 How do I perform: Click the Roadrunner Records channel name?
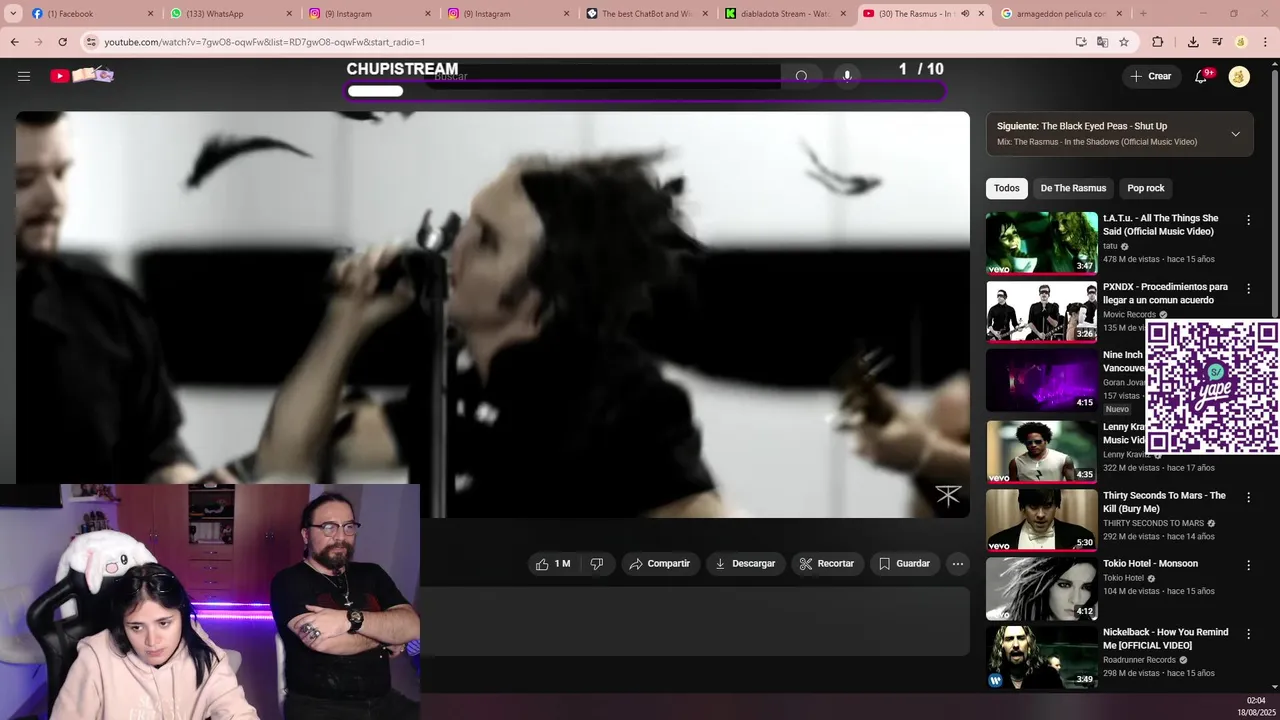coord(1139,660)
